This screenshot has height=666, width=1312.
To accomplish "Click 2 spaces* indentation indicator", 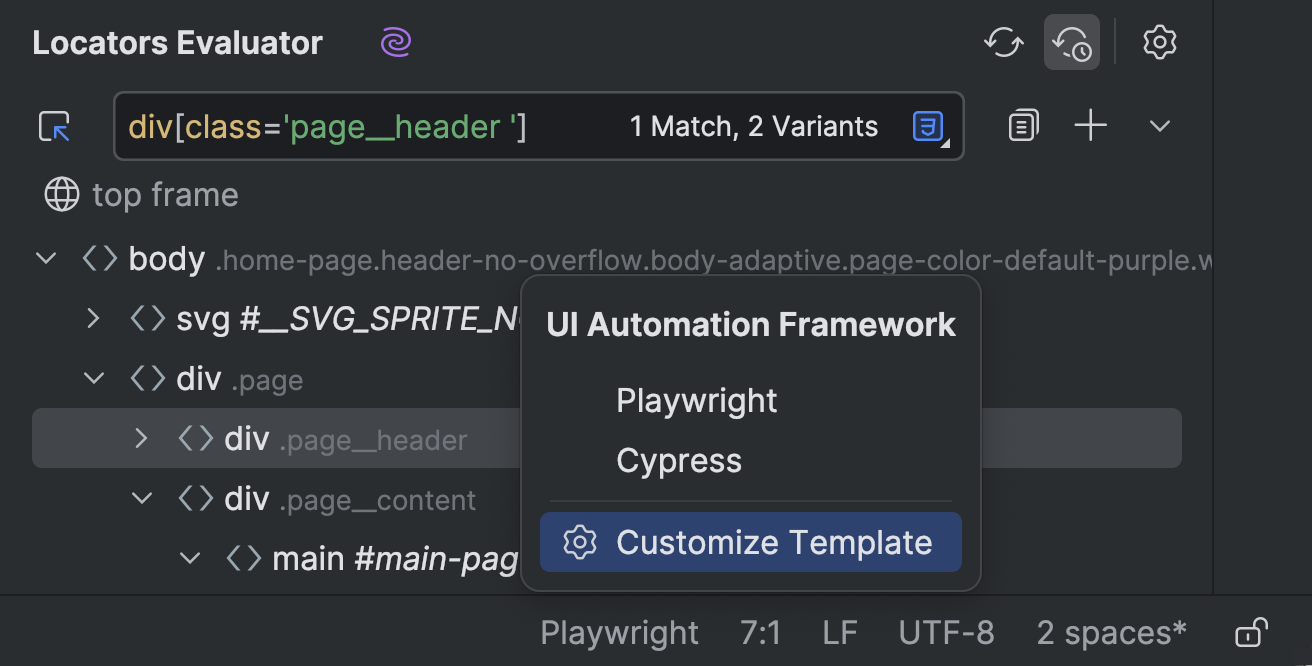I will coord(1110,632).
